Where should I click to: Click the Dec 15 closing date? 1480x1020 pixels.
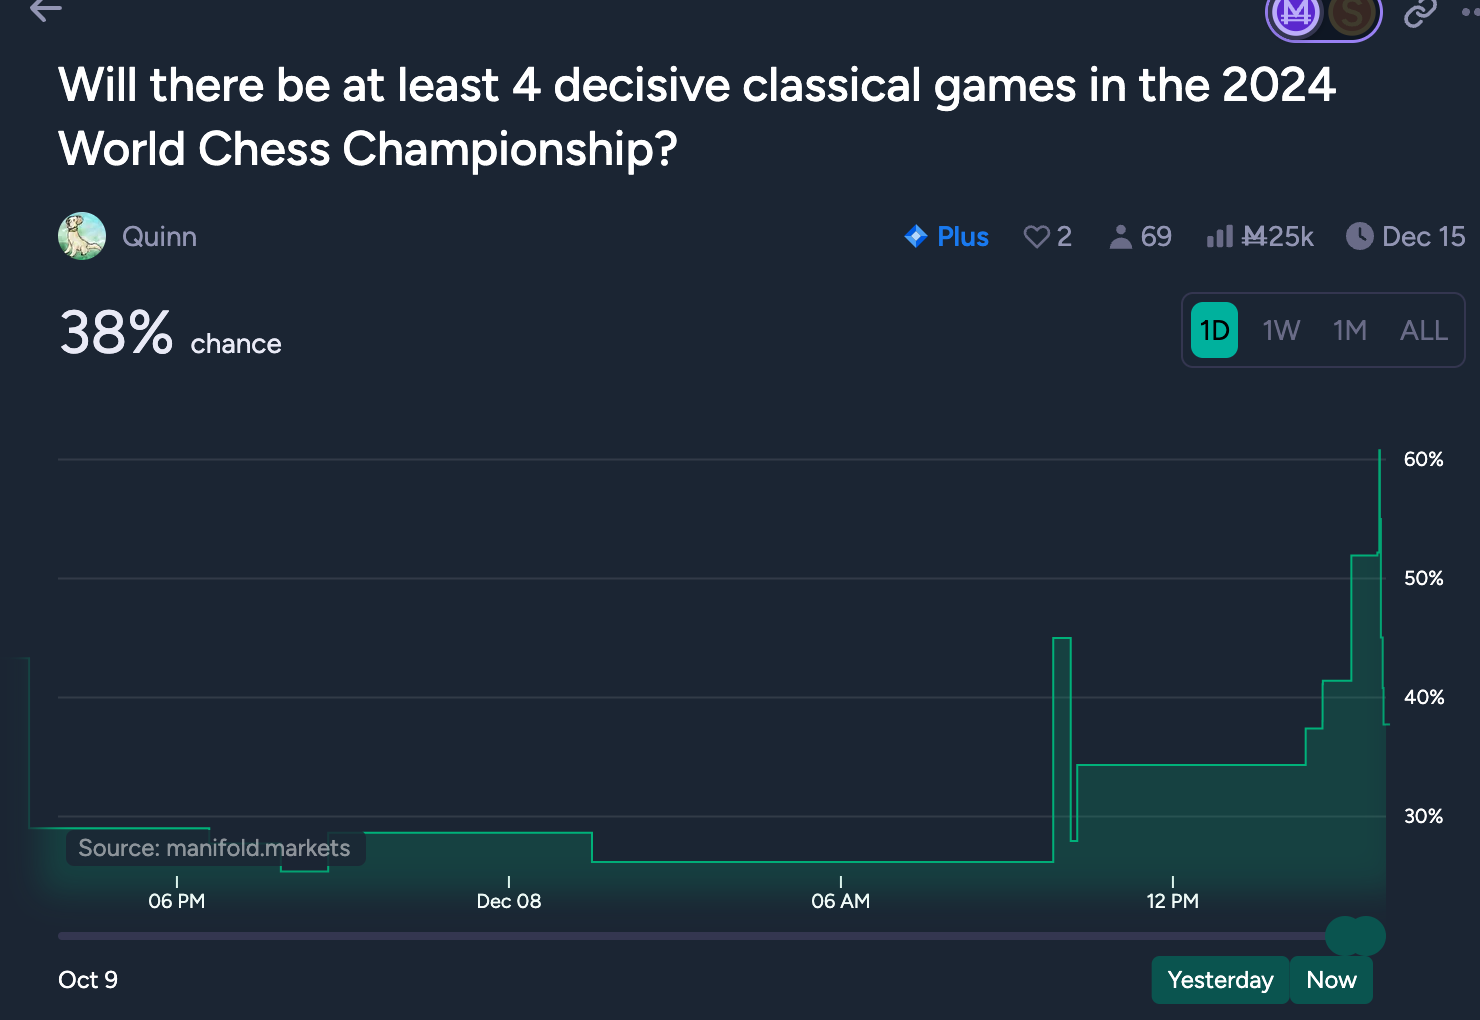click(1423, 237)
